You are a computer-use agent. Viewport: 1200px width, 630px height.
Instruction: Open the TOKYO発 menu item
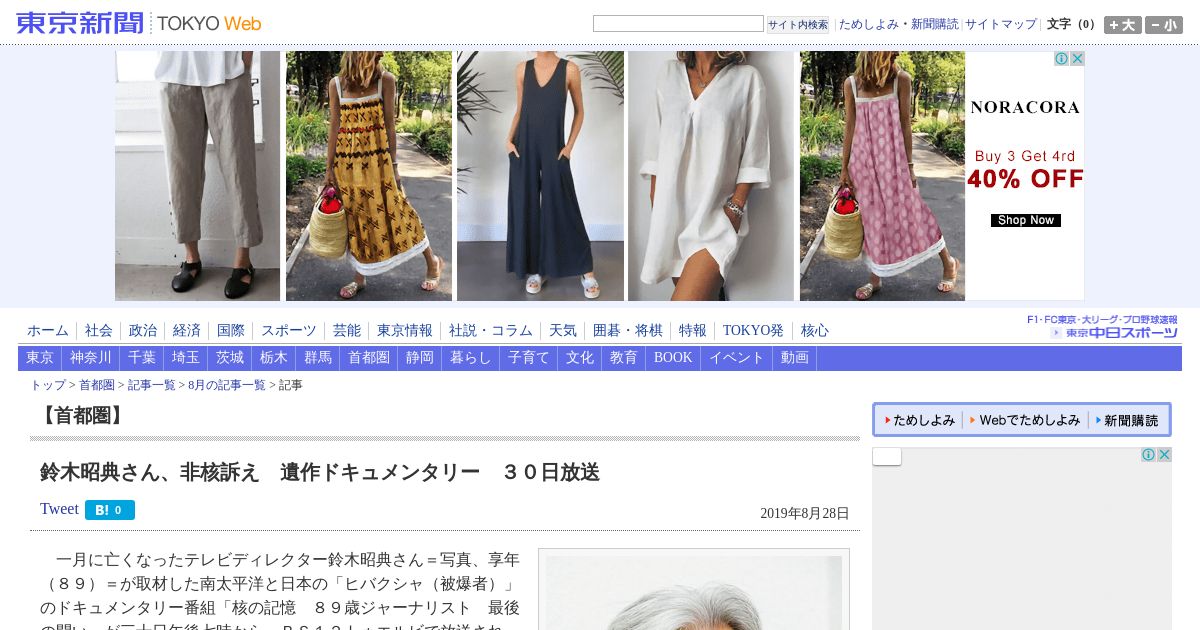click(754, 331)
